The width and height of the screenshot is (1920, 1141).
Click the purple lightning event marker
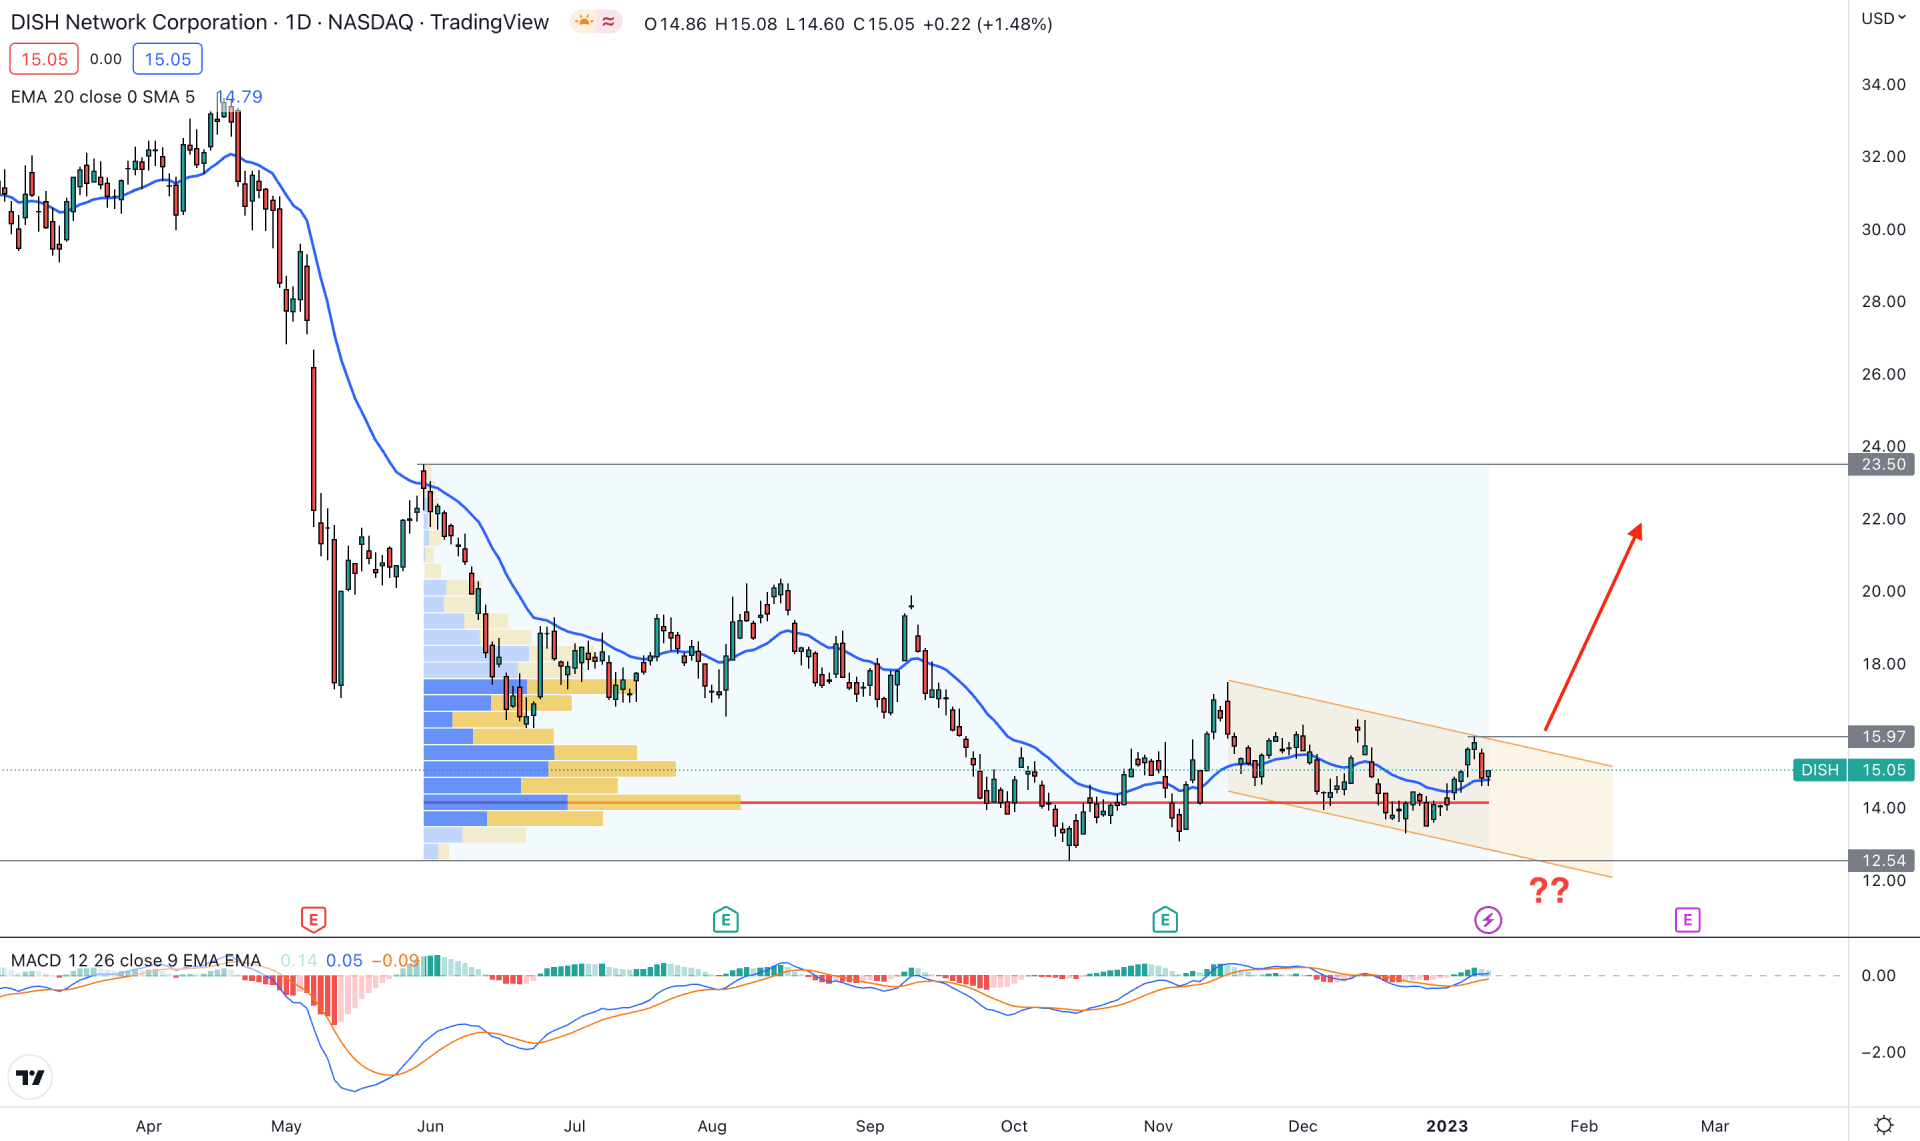1488,919
